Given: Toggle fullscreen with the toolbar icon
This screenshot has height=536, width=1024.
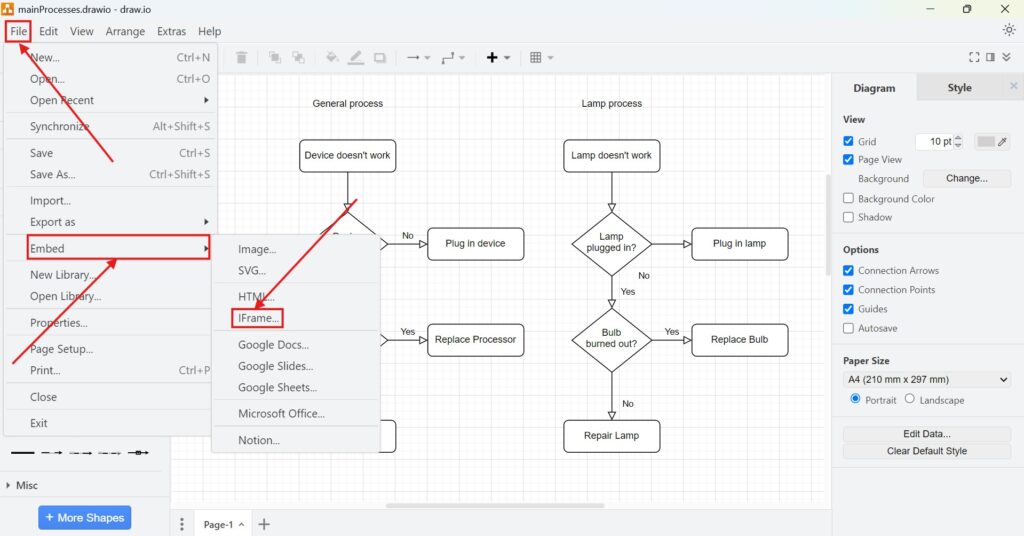Looking at the screenshot, I should (x=975, y=58).
